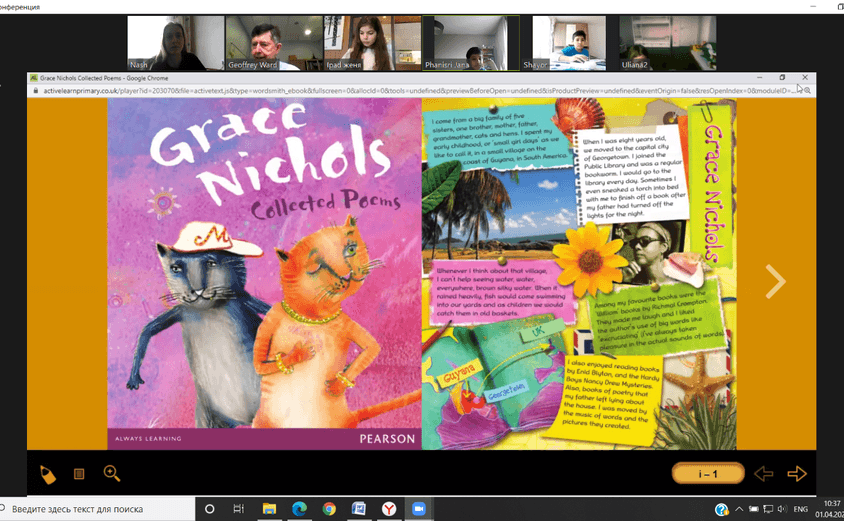Viewport: 844px width, 521px height.
Task: Open Zoom from the Windows taskbar
Action: (419, 509)
